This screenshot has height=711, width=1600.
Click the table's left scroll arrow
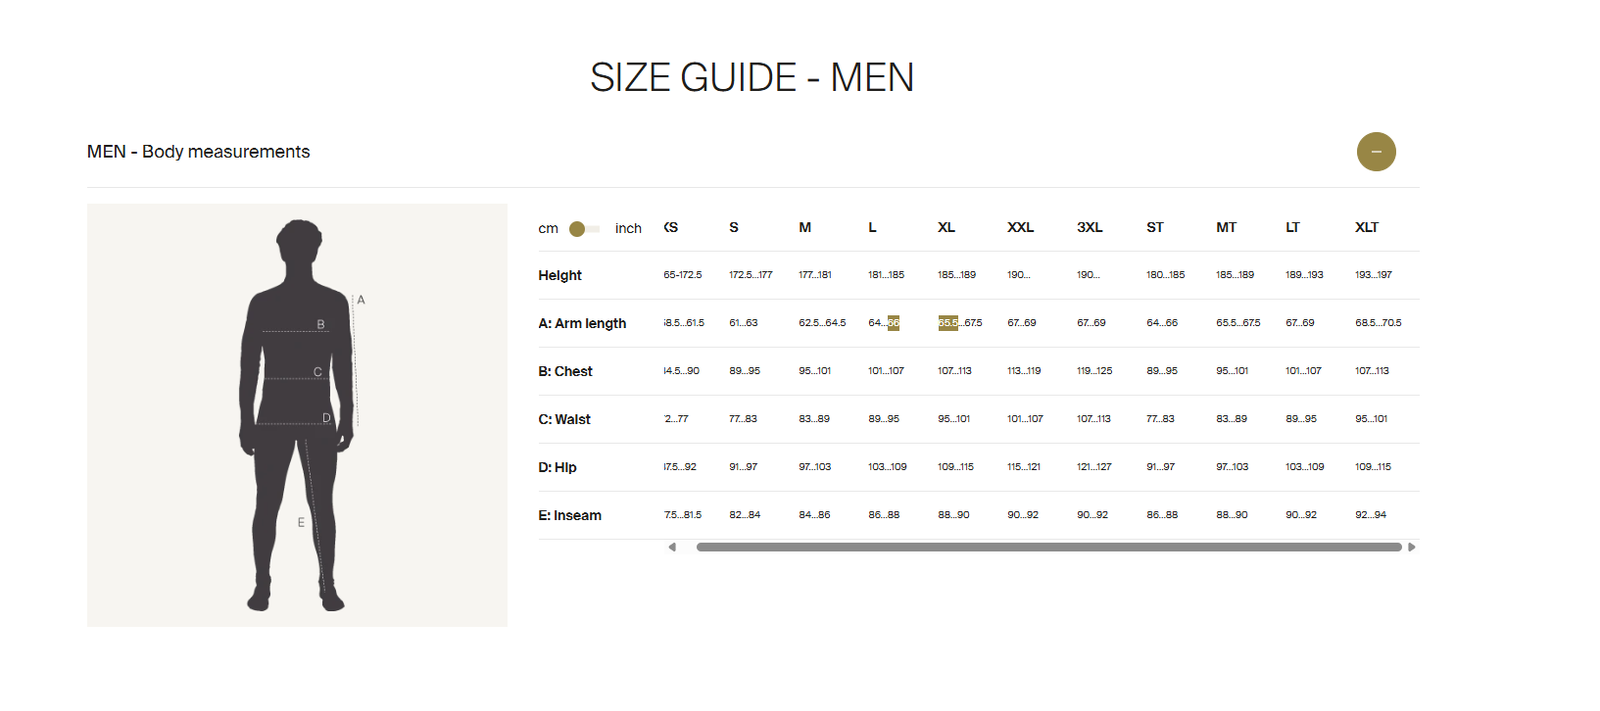click(x=672, y=547)
